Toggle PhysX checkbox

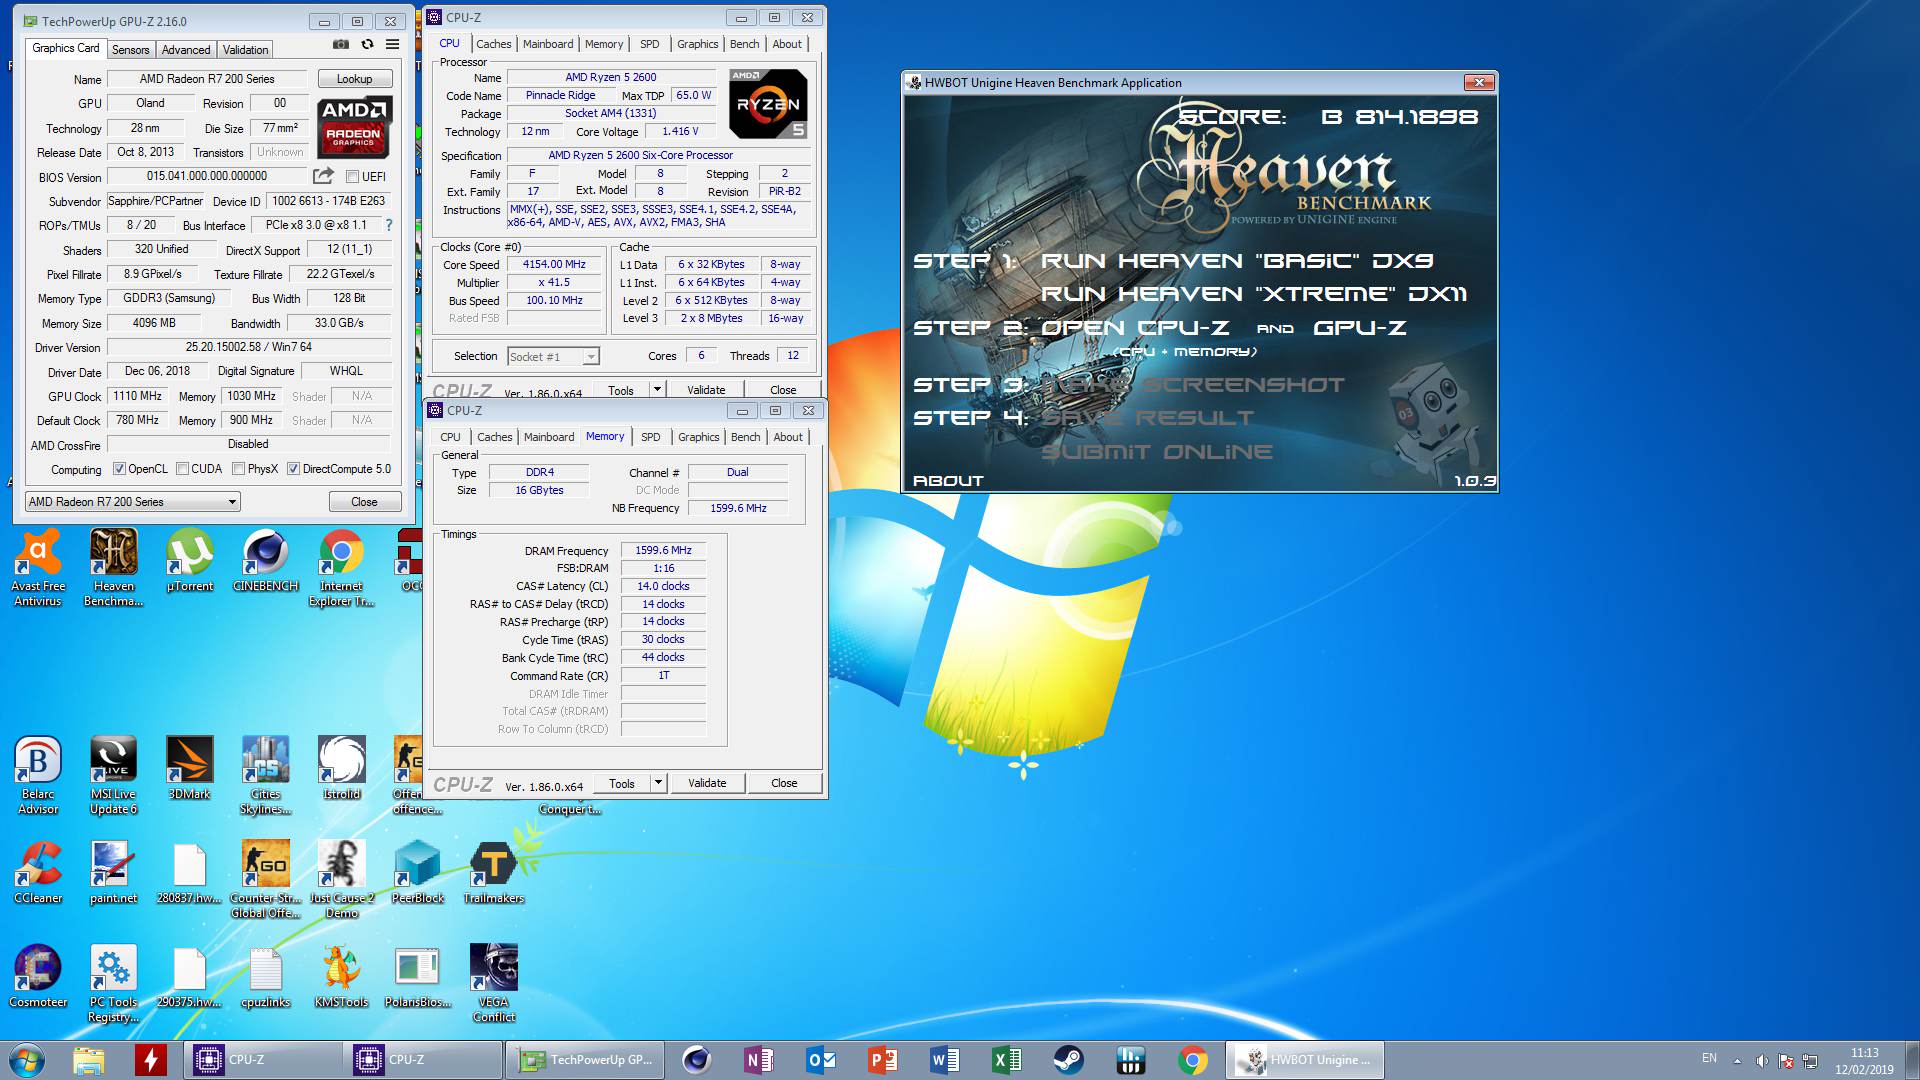click(238, 469)
